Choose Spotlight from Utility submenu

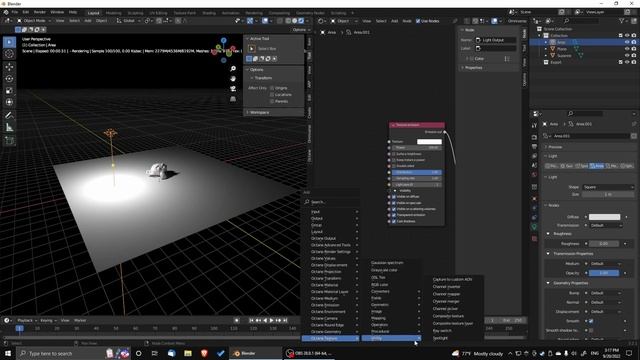pos(440,338)
